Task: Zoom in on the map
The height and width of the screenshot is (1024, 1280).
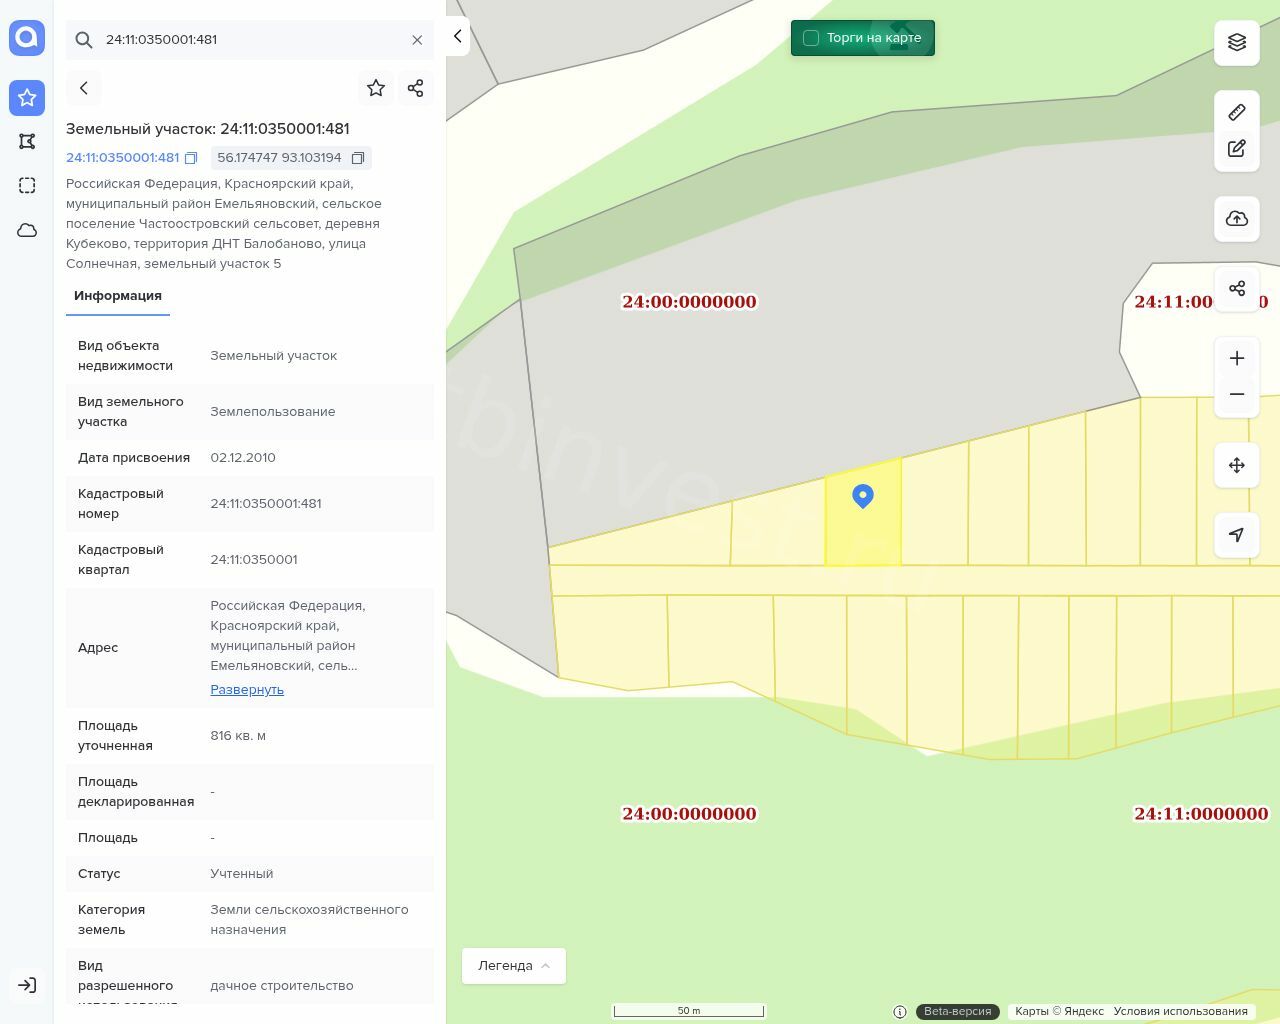Action: click(x=1237, y=358)
